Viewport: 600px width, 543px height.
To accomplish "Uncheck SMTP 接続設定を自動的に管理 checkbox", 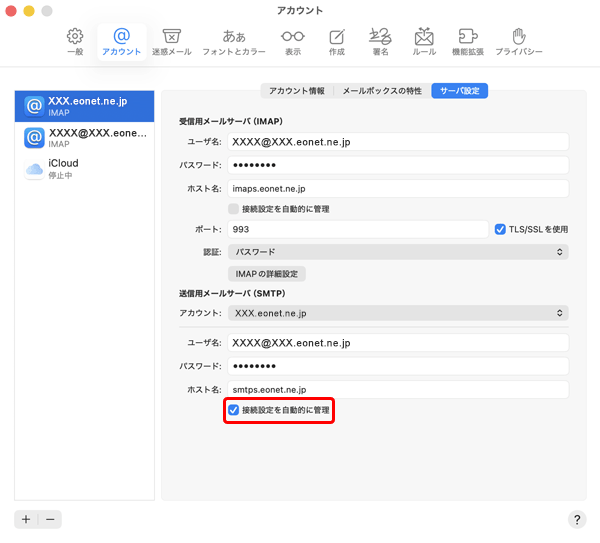I will [234, 410].
